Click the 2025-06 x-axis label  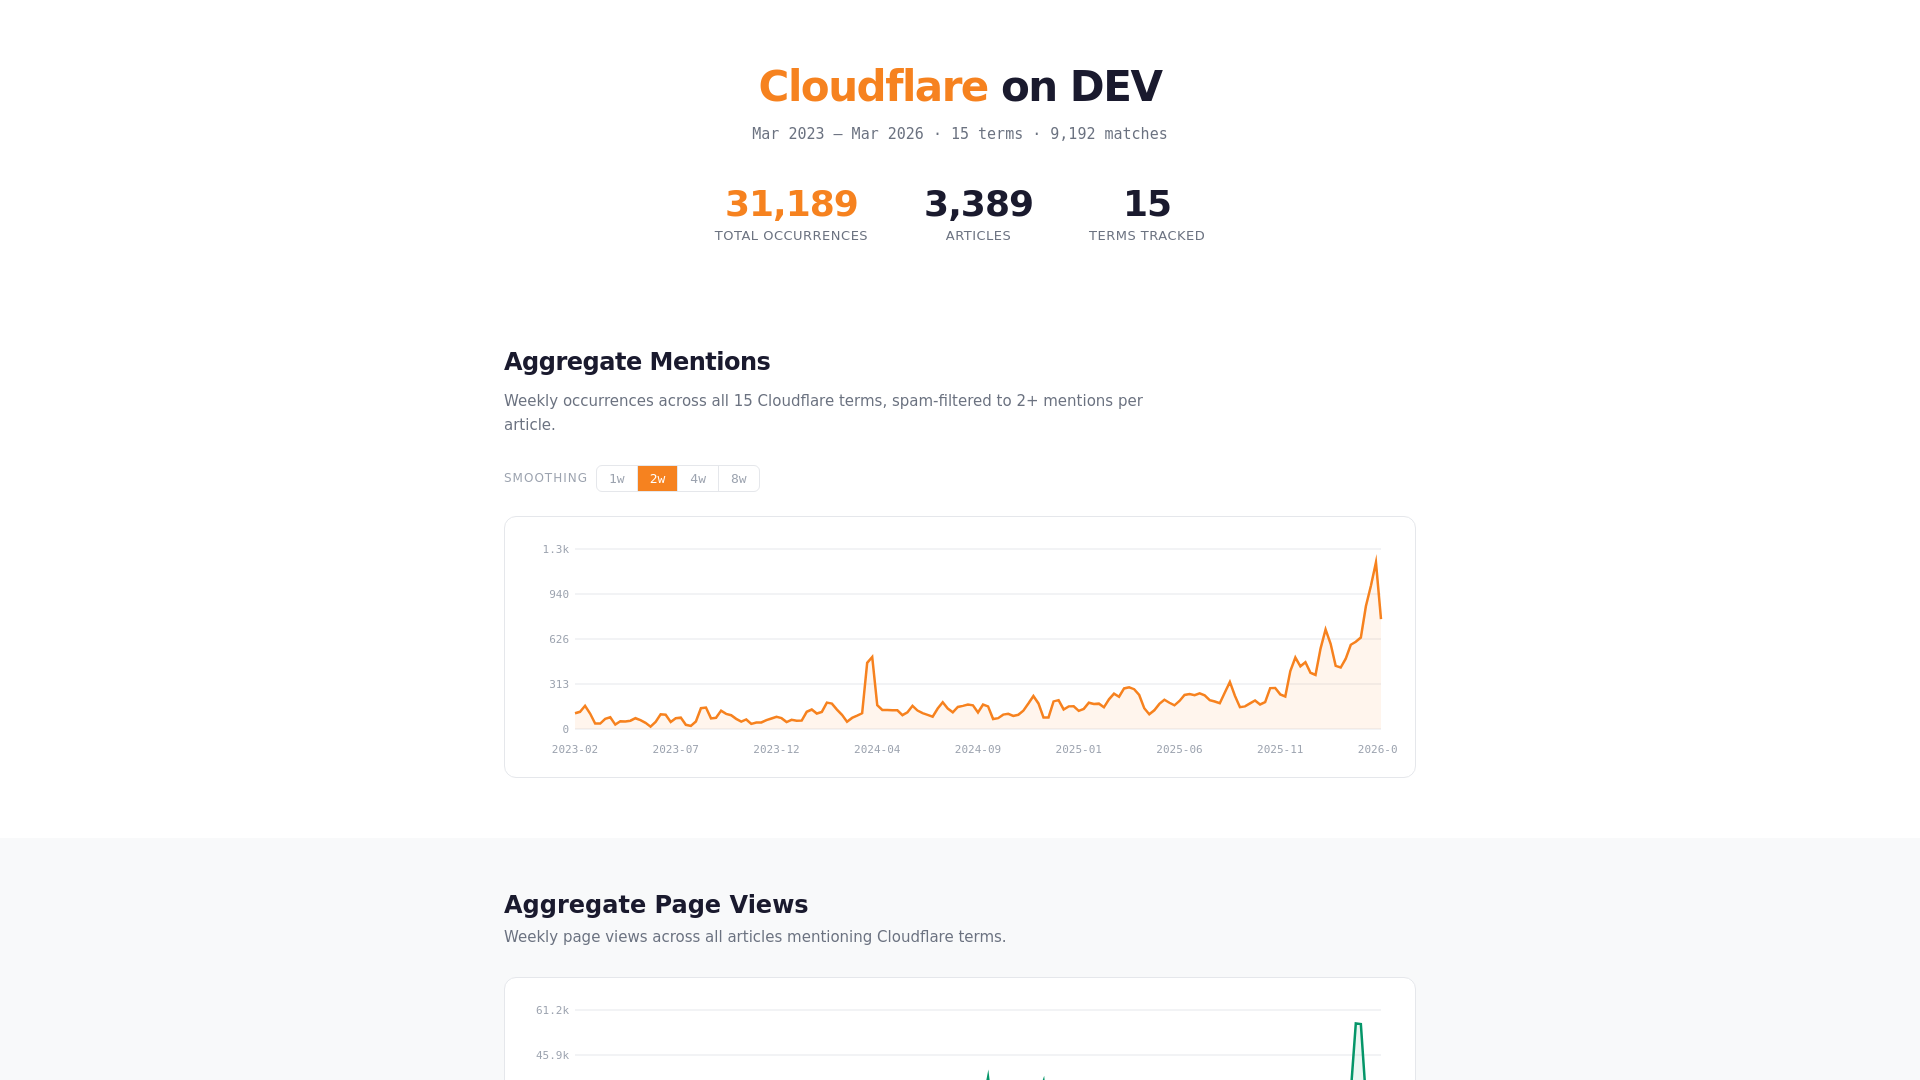1179,749
